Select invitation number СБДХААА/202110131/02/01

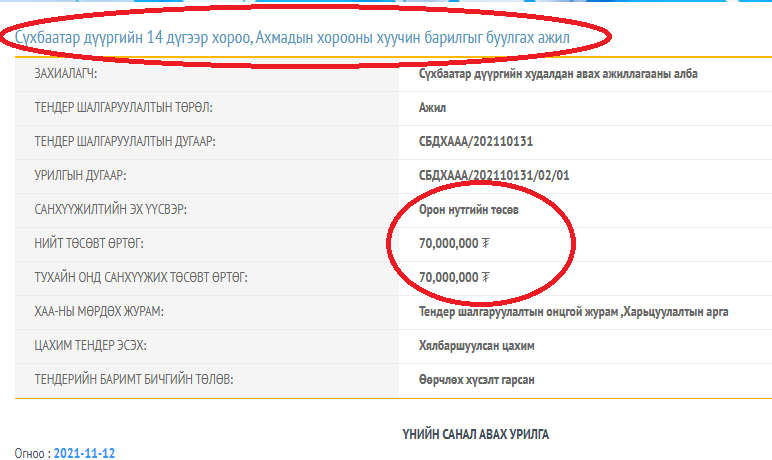[x=494, y=175]
